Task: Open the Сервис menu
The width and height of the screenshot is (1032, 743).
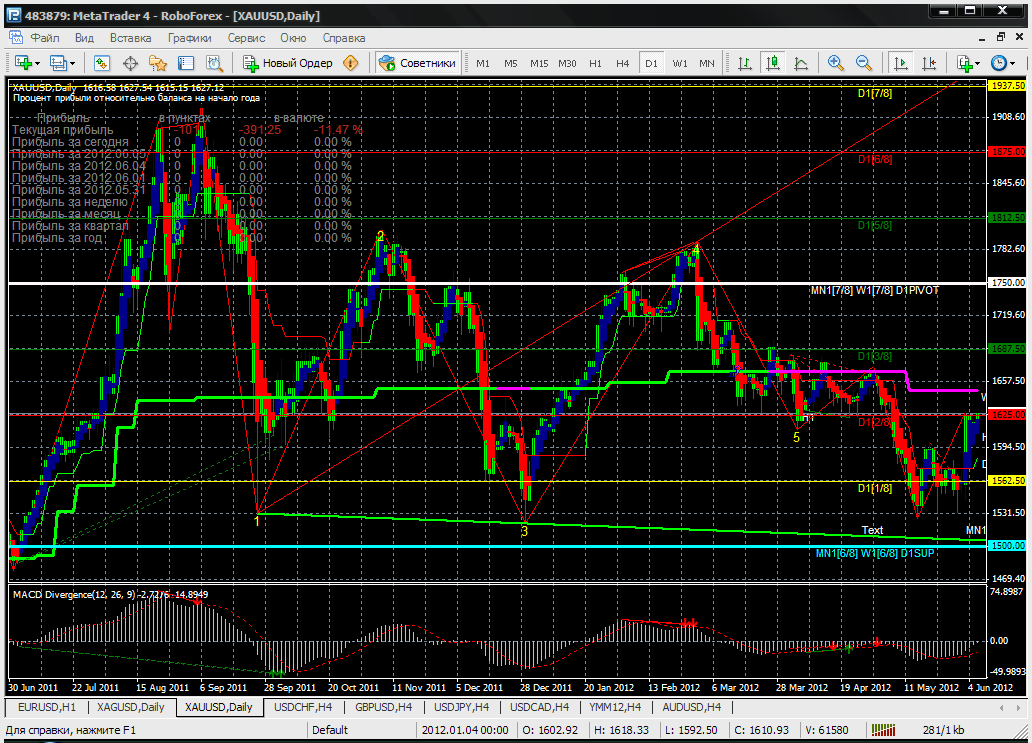Action: pyautogui.click(x=246, y=38)
